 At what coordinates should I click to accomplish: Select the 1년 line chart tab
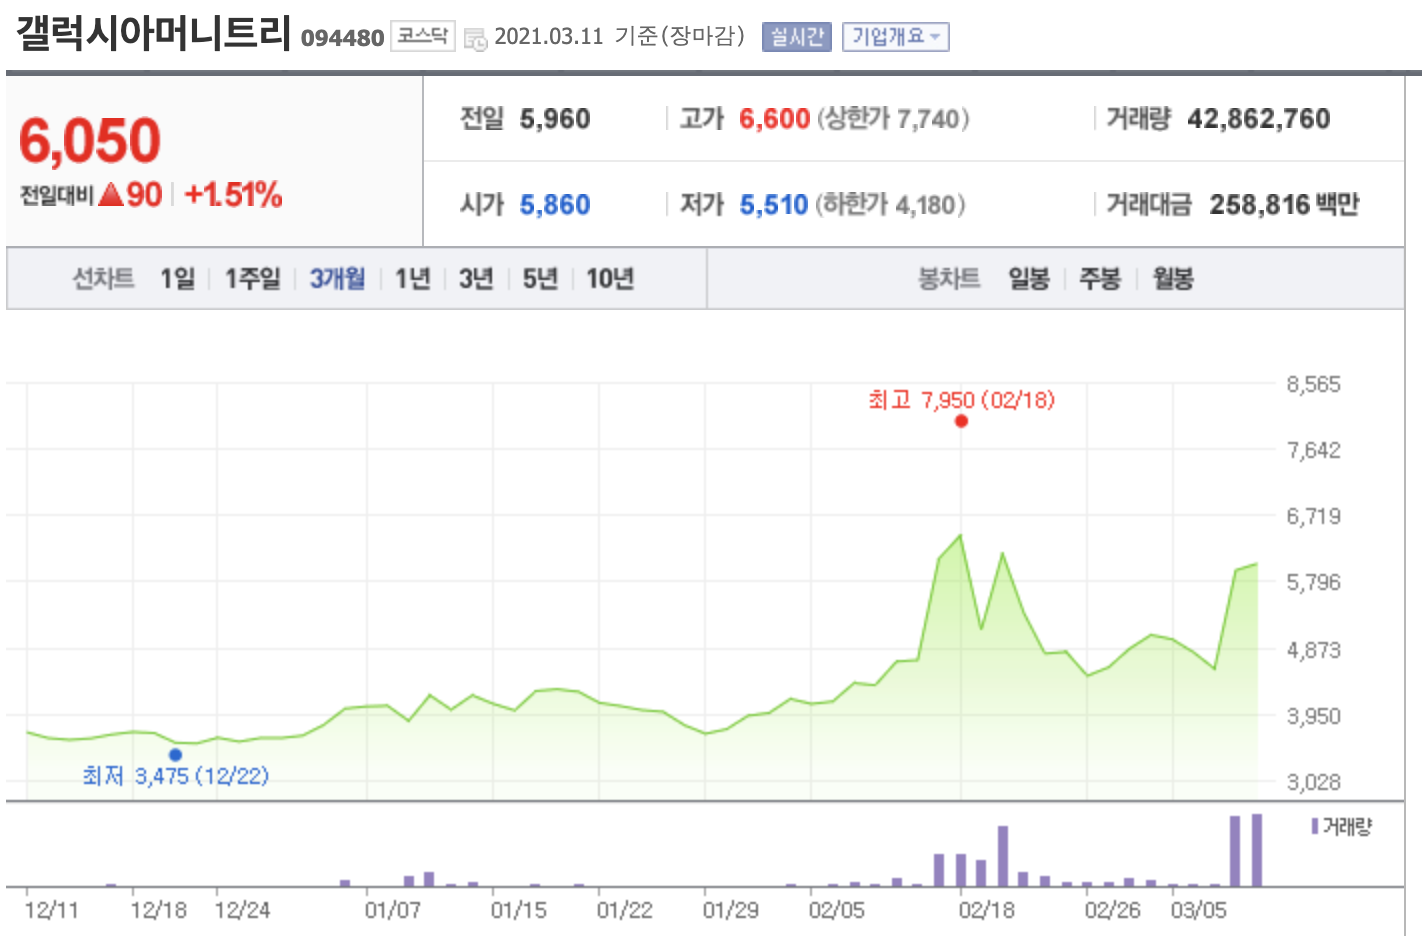412,278
